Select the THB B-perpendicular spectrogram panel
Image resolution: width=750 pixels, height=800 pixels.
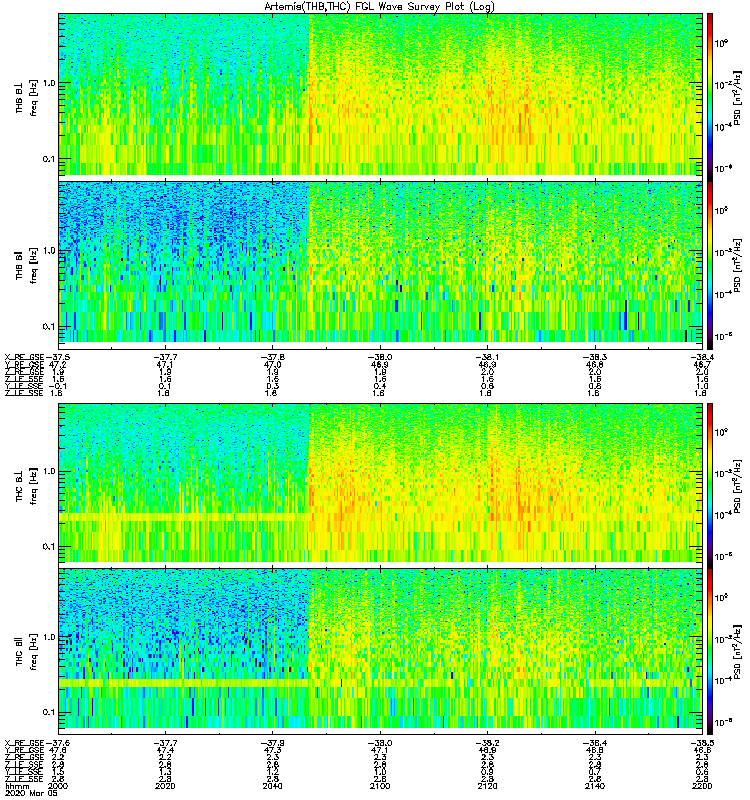[380, 94]
